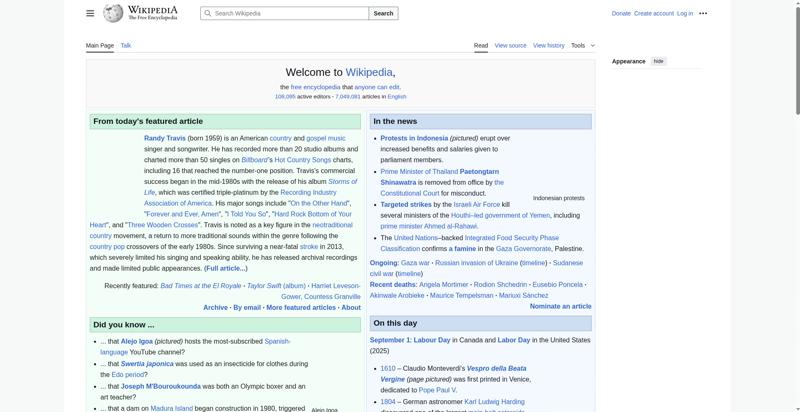Screen dimensions: 800x412
Task: Open the main menu hamburger icon
Action: tap(90, 13)
